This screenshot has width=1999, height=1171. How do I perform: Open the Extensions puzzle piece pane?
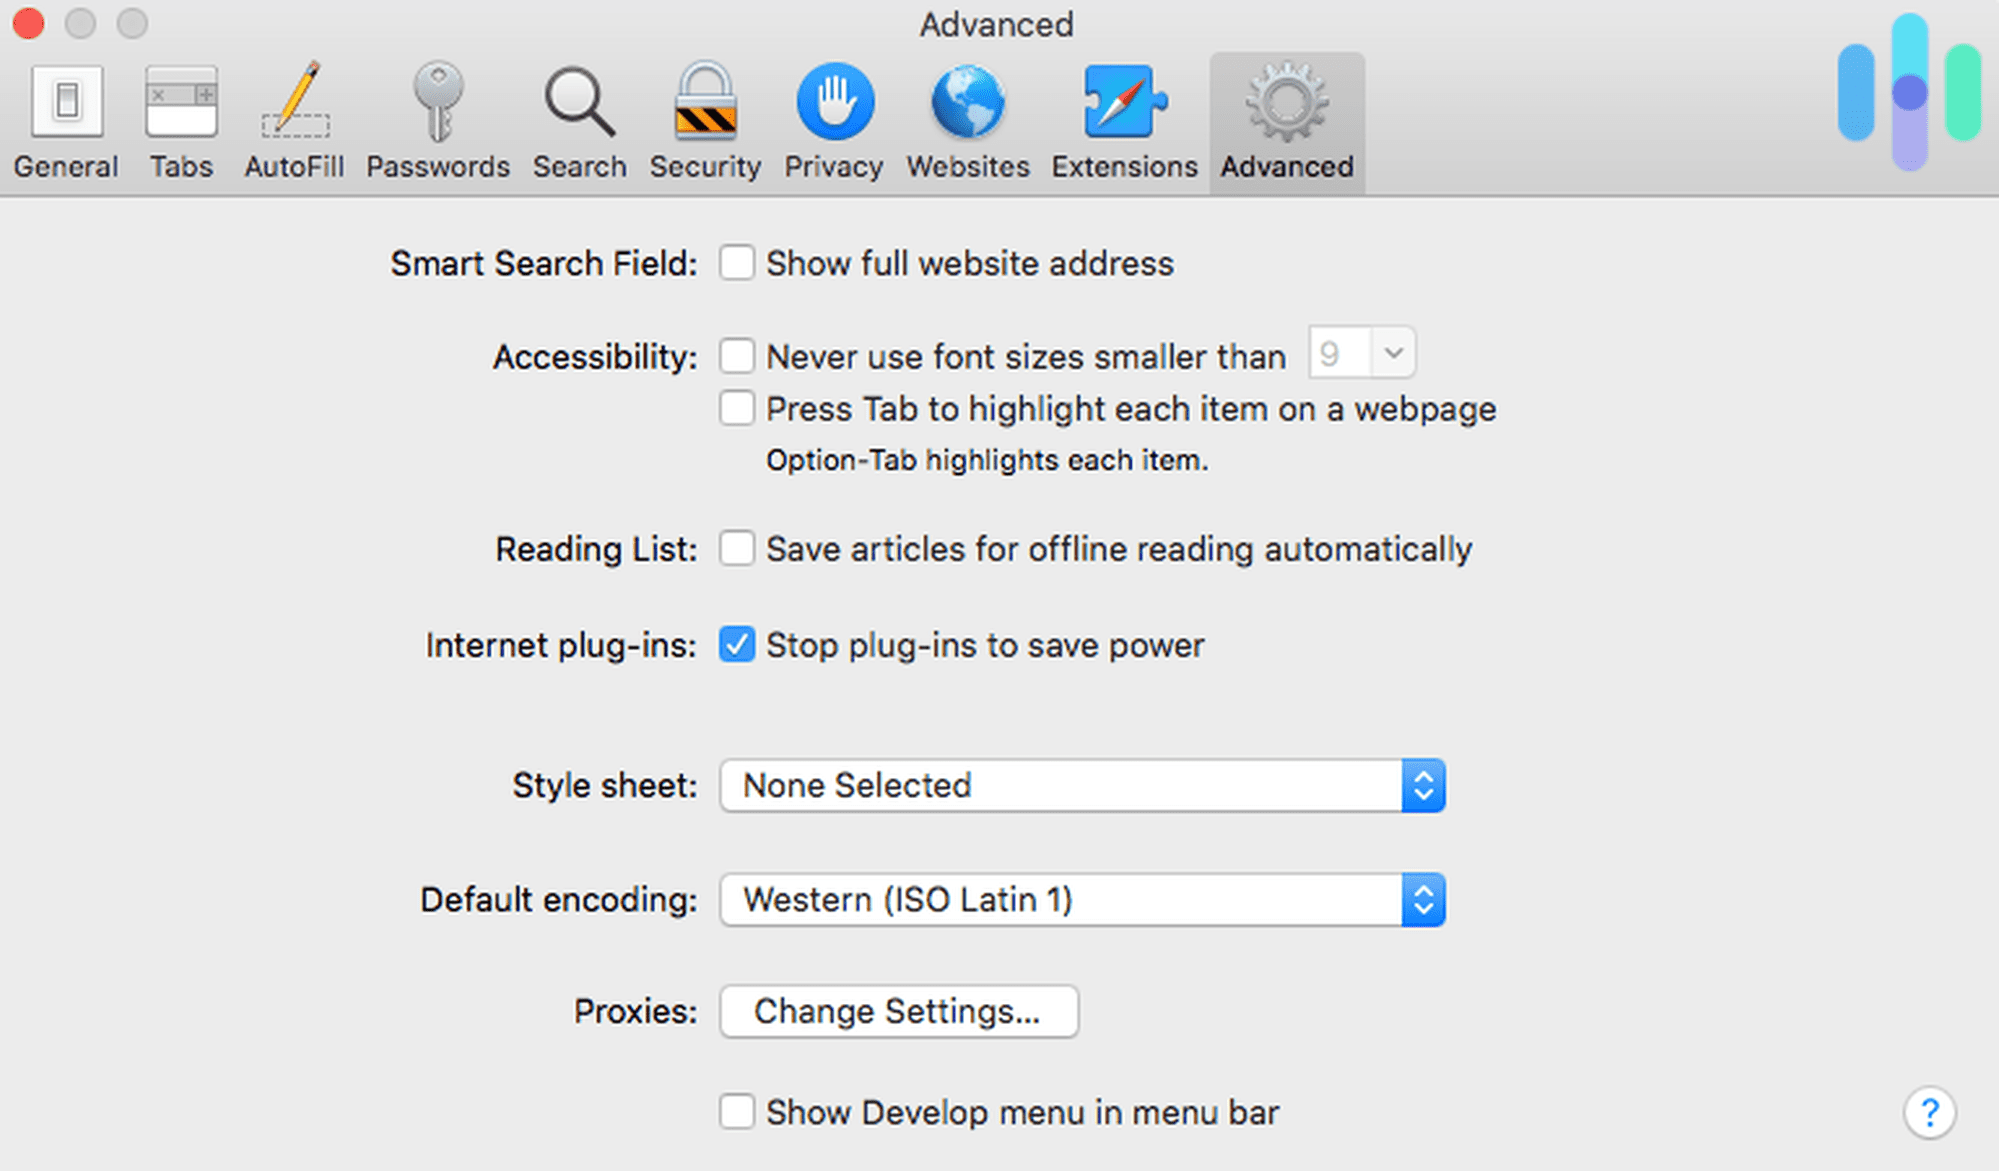(x=1124, y=122)
